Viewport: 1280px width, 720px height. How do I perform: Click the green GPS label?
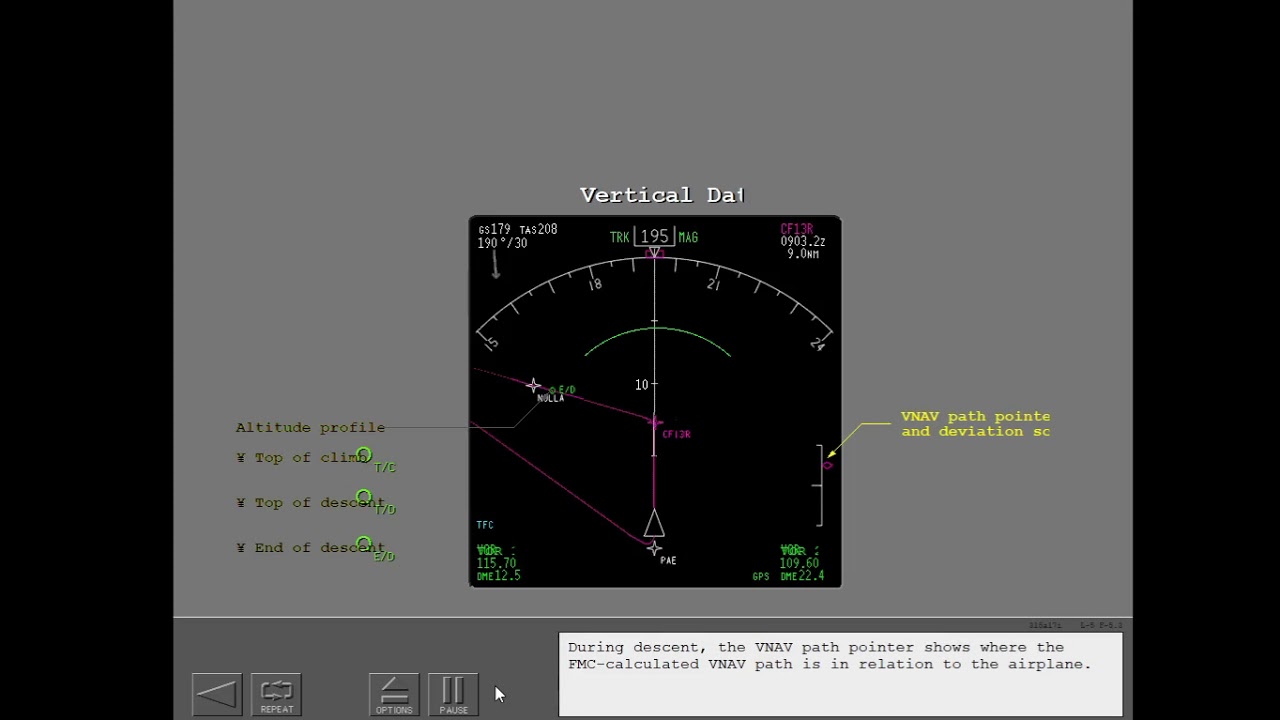(761, 577)
